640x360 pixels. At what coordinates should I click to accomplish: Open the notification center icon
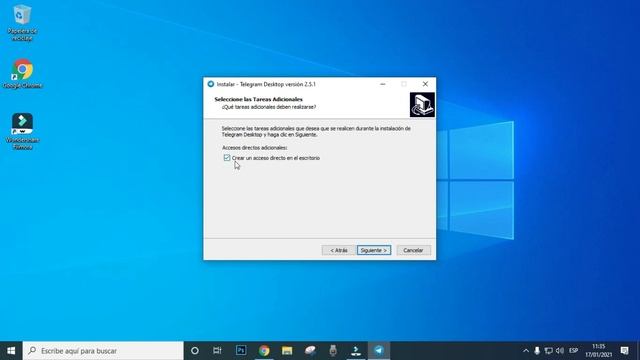pos(624,351)
